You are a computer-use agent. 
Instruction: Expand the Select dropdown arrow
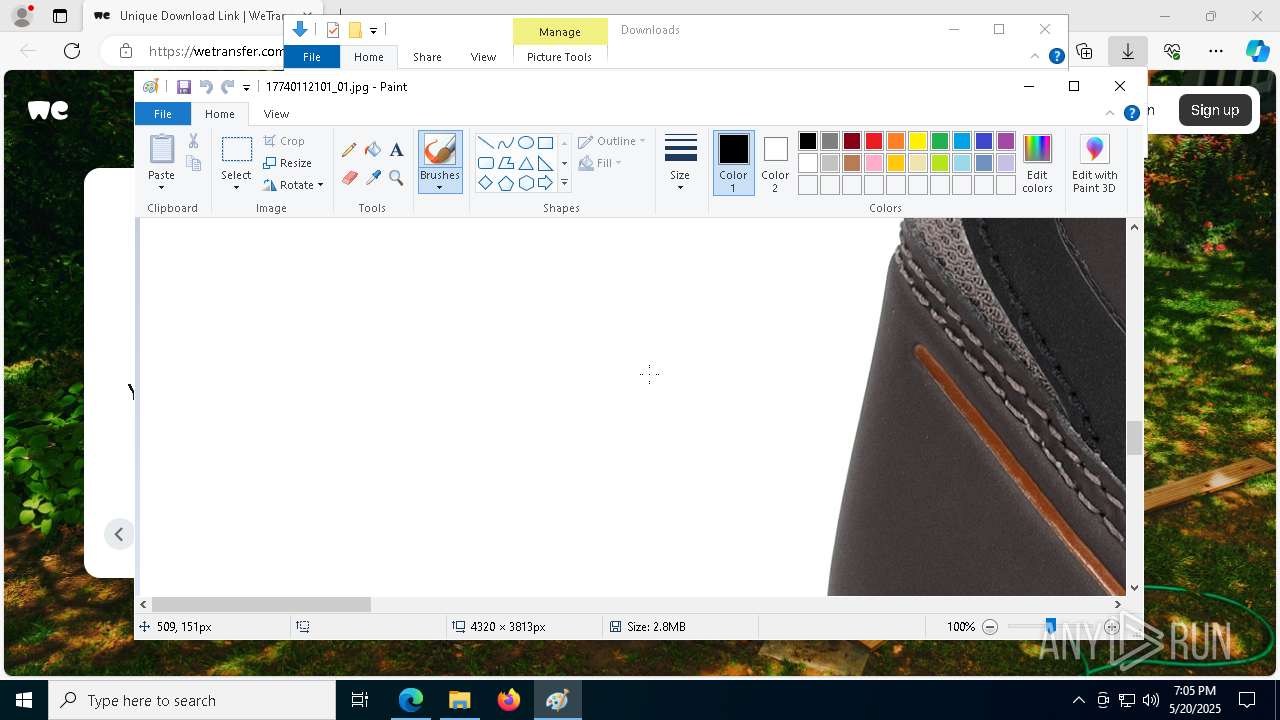pyautogui.click(x=237, y=187)
